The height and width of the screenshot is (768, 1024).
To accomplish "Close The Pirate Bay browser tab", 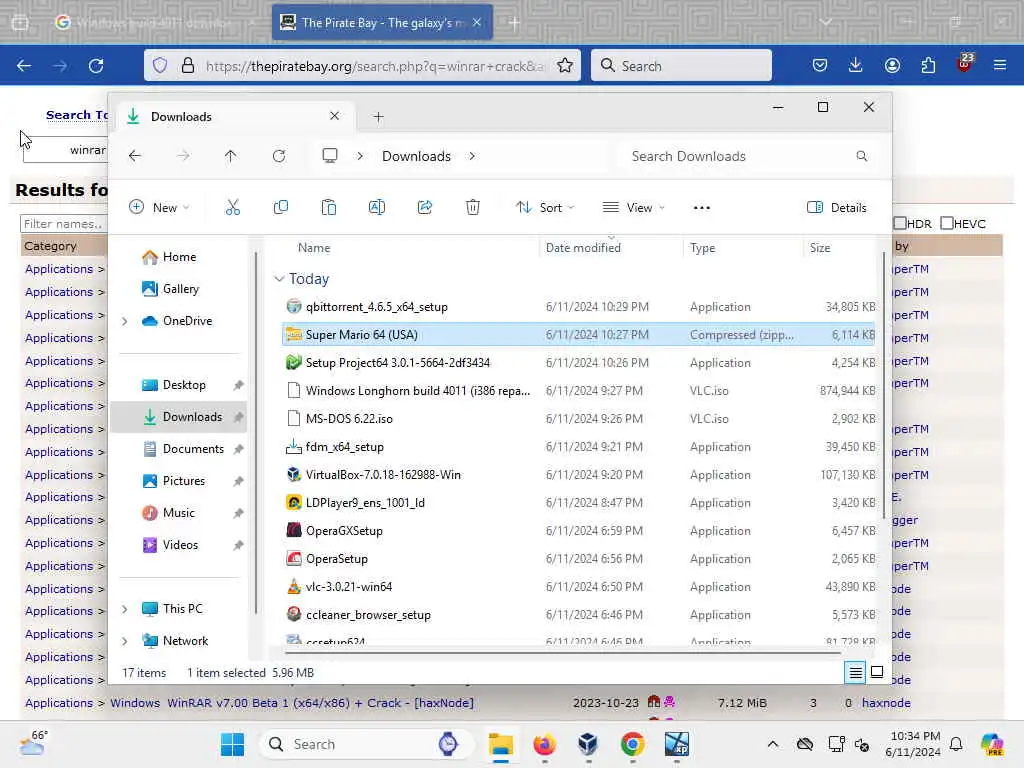I will 477,23.
